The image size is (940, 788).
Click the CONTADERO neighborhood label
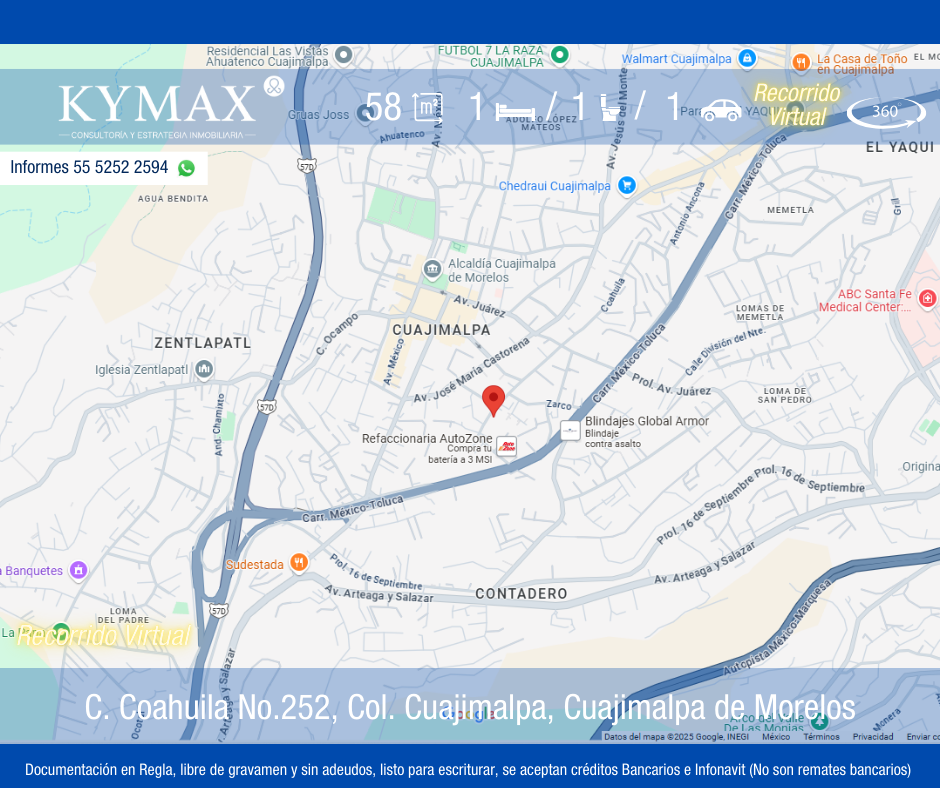click(x=521, y=594)
